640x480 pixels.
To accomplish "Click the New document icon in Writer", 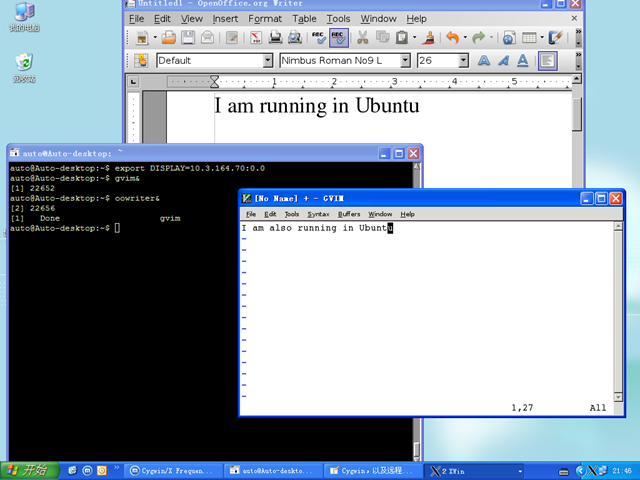I will click(142, 38).
